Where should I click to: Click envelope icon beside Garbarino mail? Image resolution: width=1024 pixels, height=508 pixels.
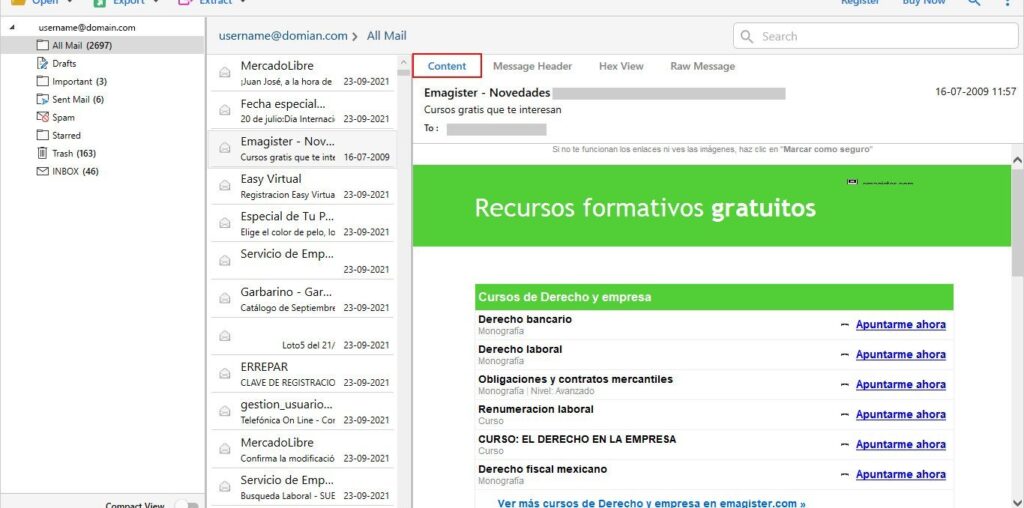pos(225,298)
